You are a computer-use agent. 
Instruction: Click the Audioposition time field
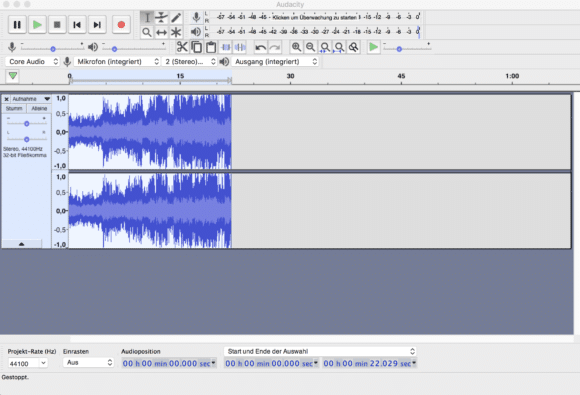pos(169,363)
